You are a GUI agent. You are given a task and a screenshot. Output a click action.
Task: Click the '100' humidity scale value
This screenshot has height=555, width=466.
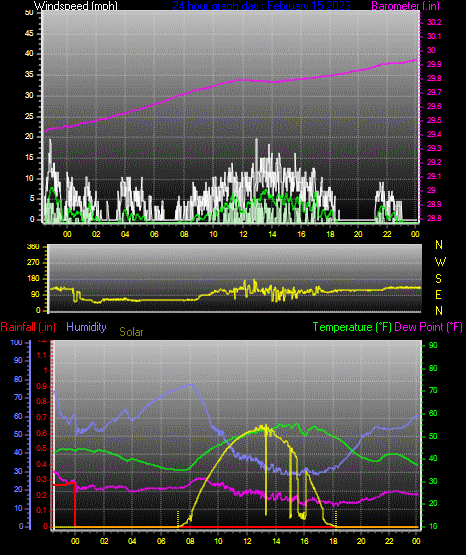coord(17,342)
